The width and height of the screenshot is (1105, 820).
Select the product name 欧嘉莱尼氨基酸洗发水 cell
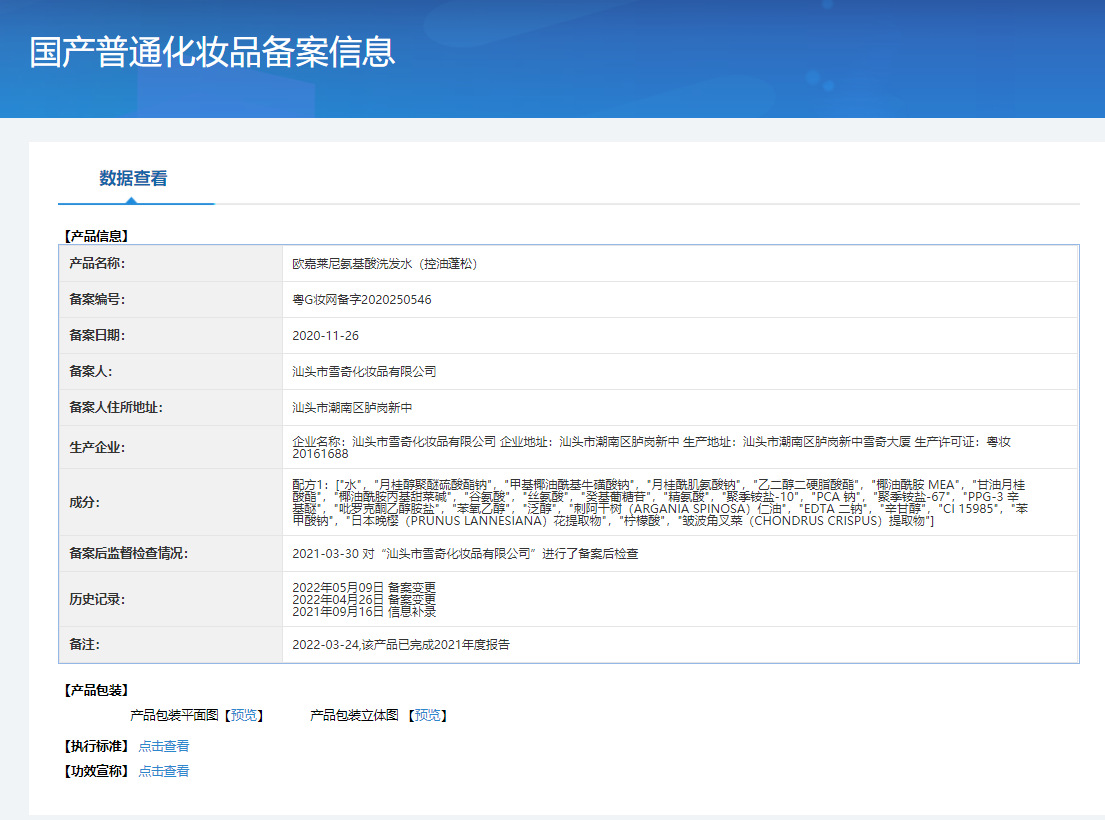[x=384, y=264]
